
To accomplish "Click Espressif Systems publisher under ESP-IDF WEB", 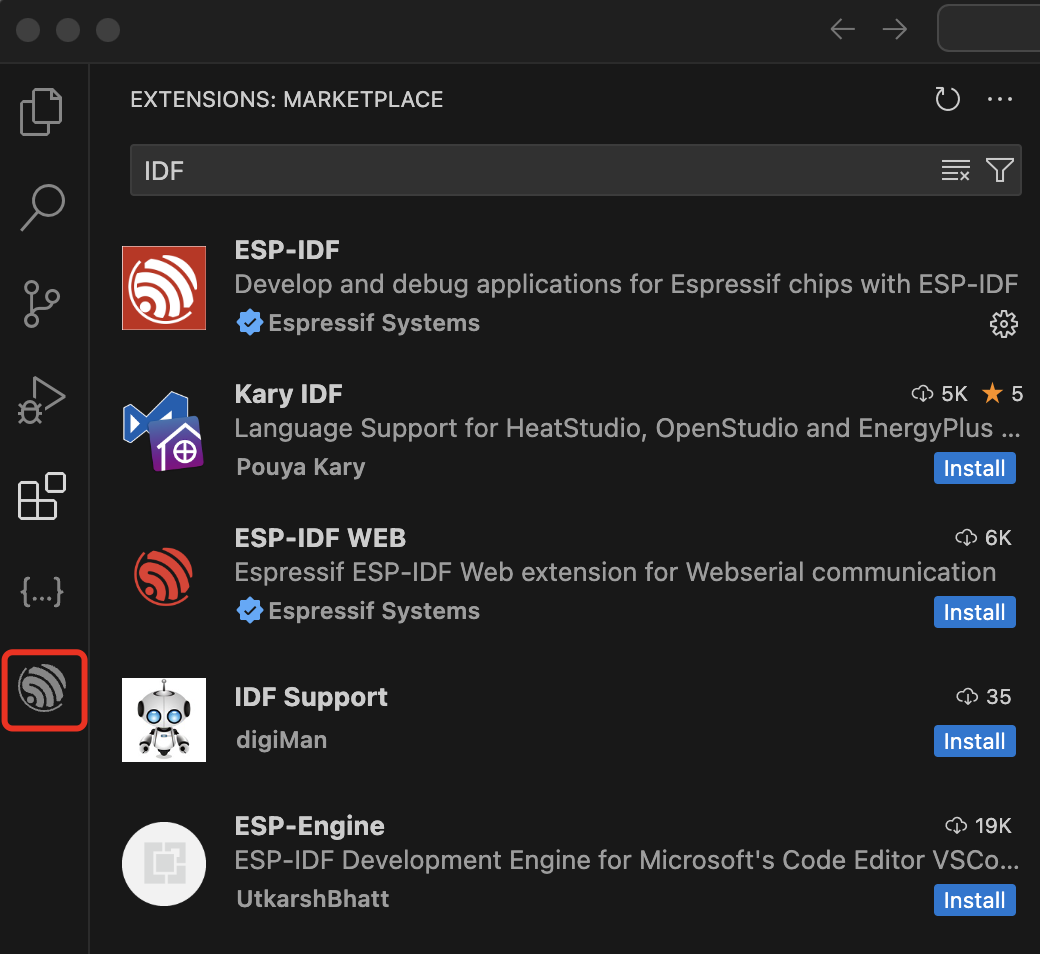I will [374, 611].
